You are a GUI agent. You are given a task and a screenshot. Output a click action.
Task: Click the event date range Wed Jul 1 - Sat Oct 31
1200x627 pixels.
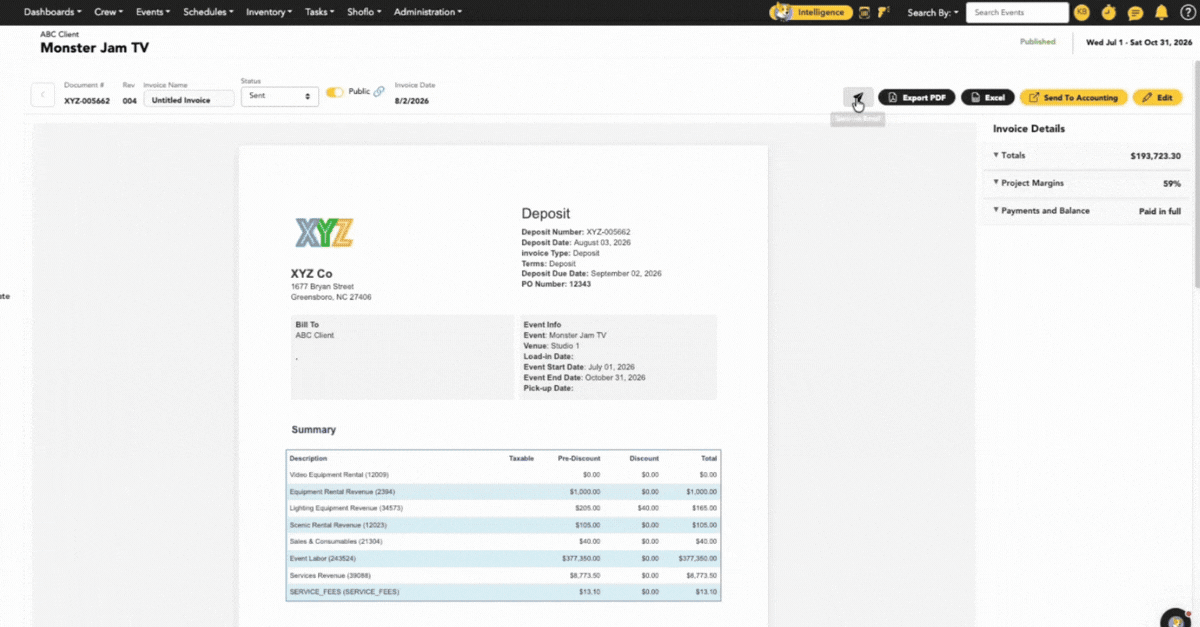coord(1138,42)
